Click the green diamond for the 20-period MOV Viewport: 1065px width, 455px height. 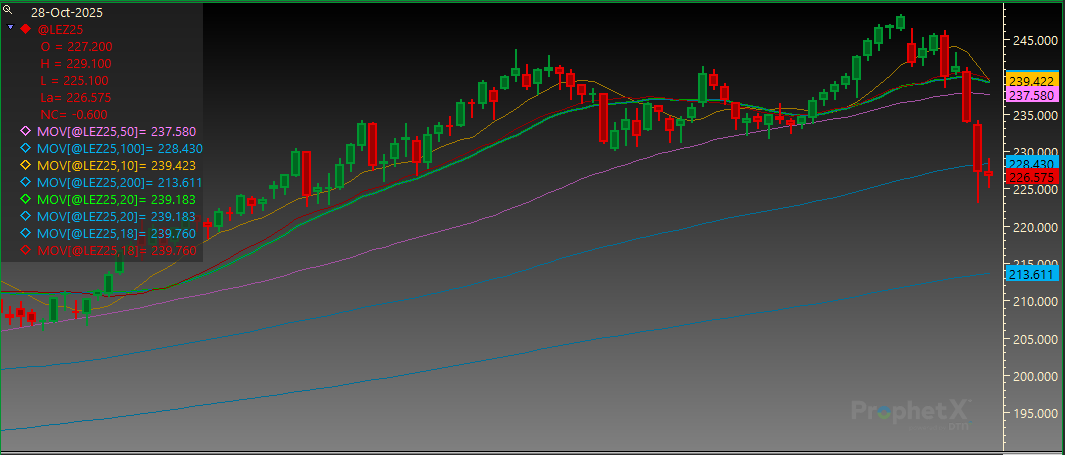click(26, 200)
